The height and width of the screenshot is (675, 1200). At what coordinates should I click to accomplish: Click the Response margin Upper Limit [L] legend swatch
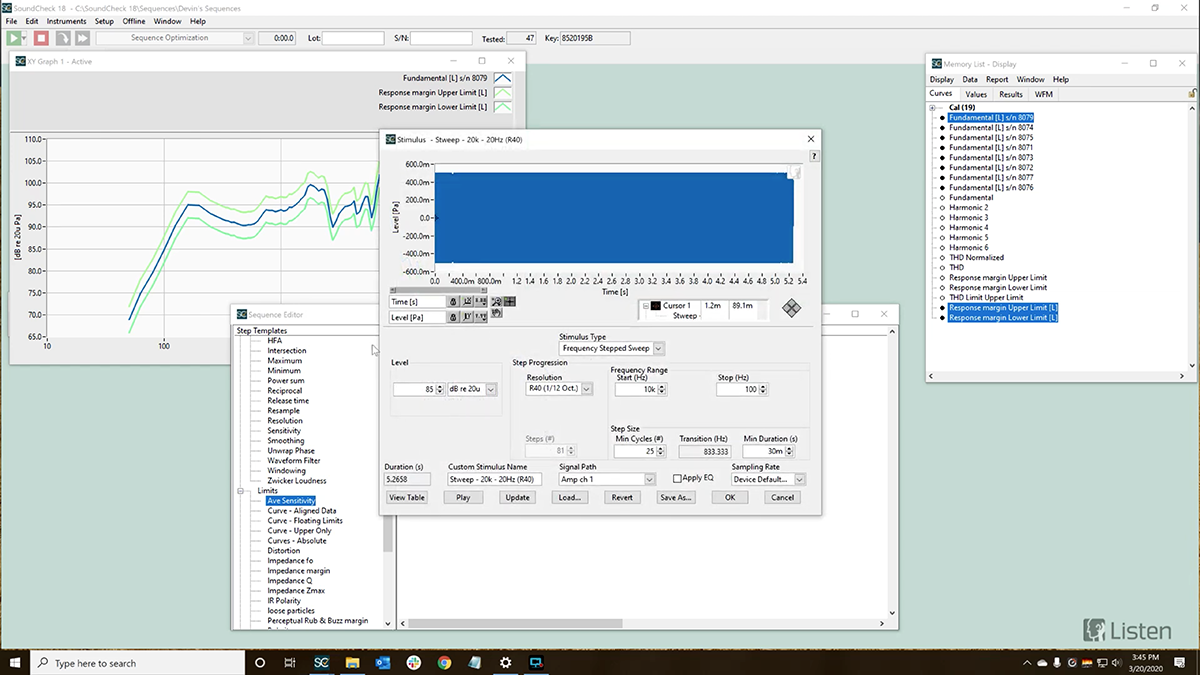click(503, 92)
